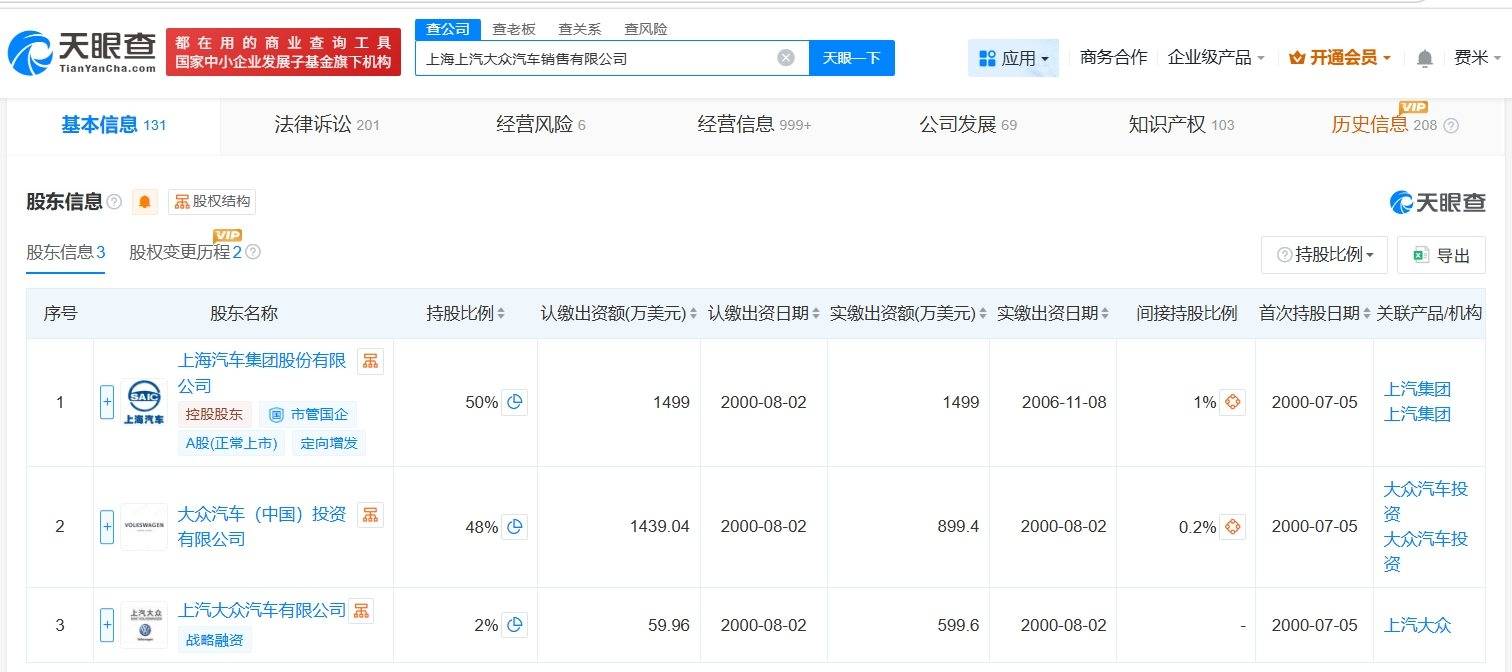Image resolution: width=1512 pixels, height=672 pixels.
Task: Click help icon next to 股东信息 heading
Action: (114, 202)
